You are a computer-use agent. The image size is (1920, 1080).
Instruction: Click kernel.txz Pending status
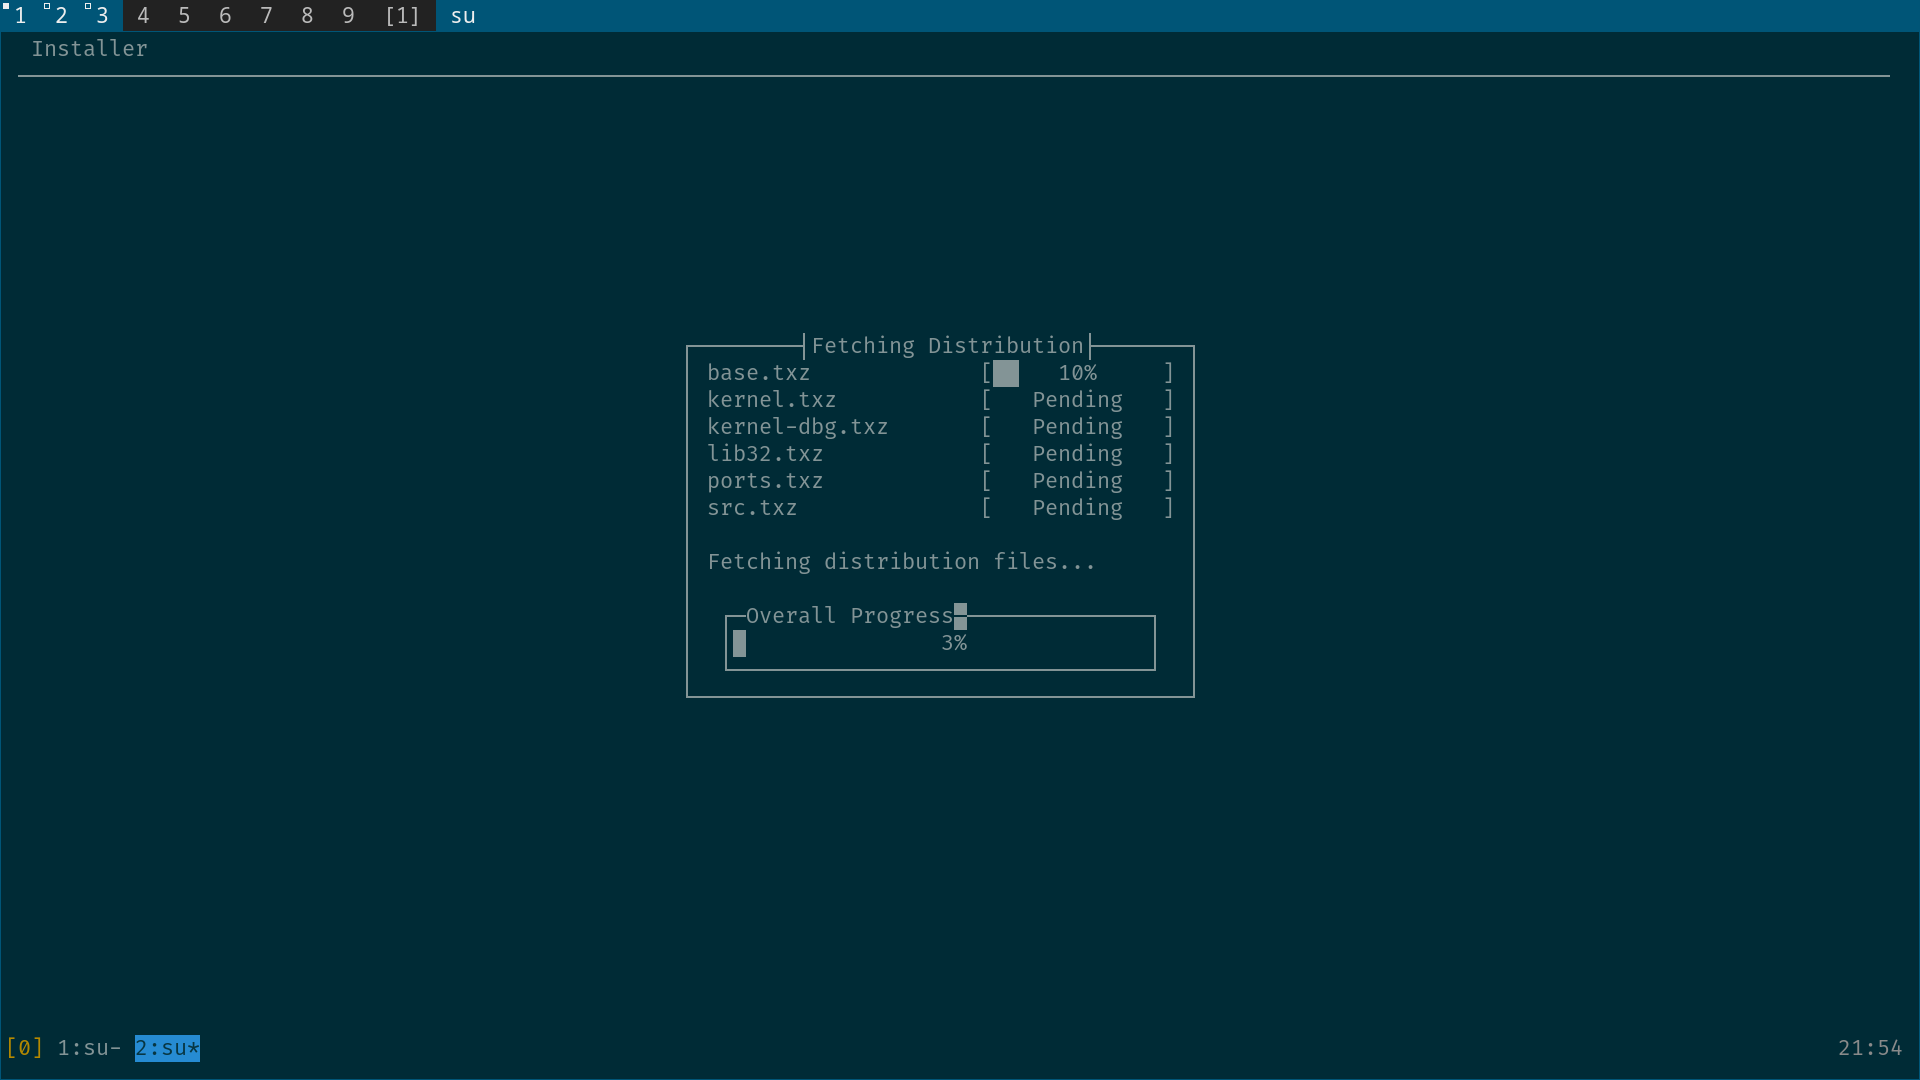(x=1077, y=400)
